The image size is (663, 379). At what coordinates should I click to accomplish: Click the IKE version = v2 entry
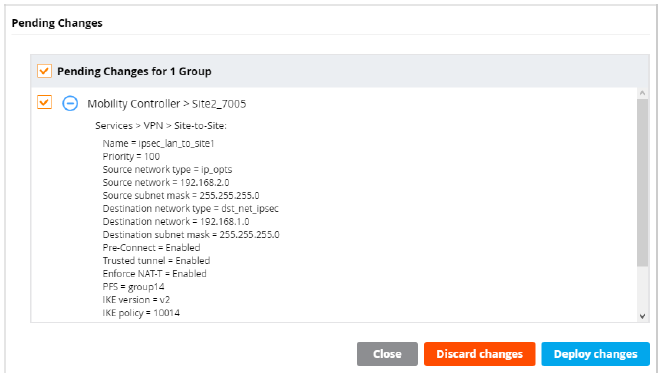tap(136, 300)
